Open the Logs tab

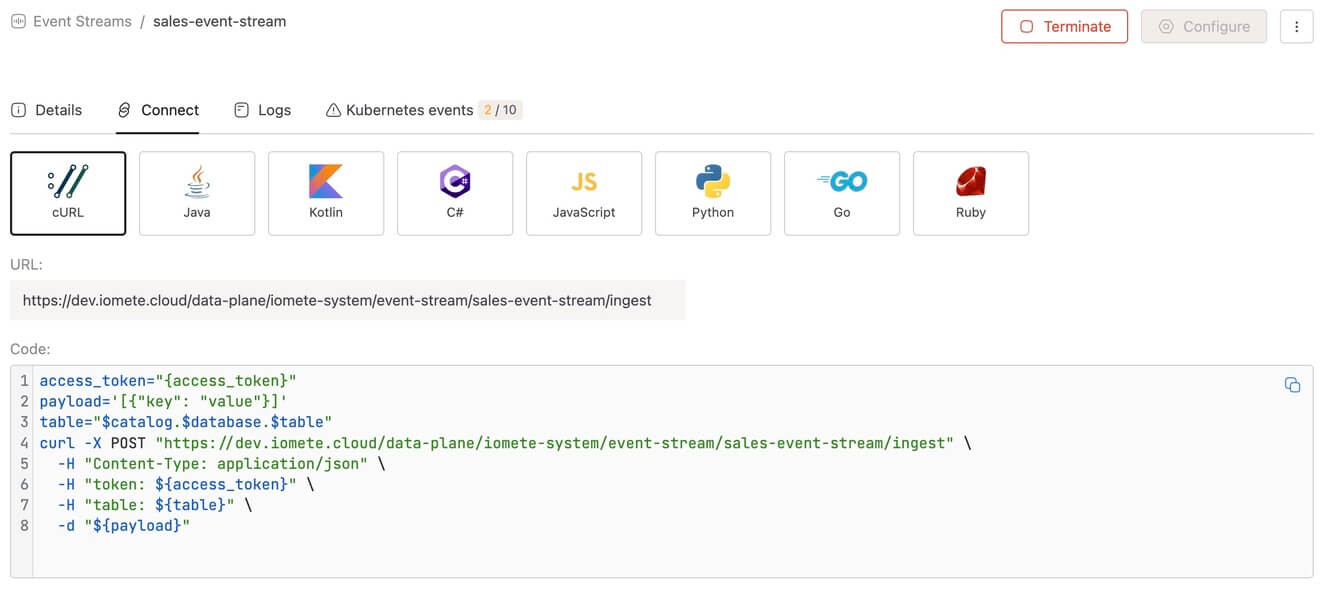(x=262, y=110)
